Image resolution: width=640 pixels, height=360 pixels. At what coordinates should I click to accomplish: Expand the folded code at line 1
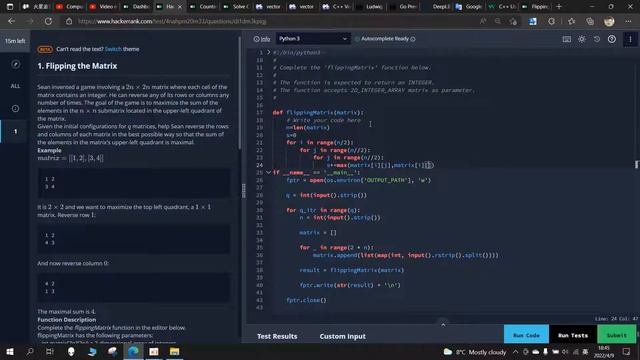tap(269, 52)
